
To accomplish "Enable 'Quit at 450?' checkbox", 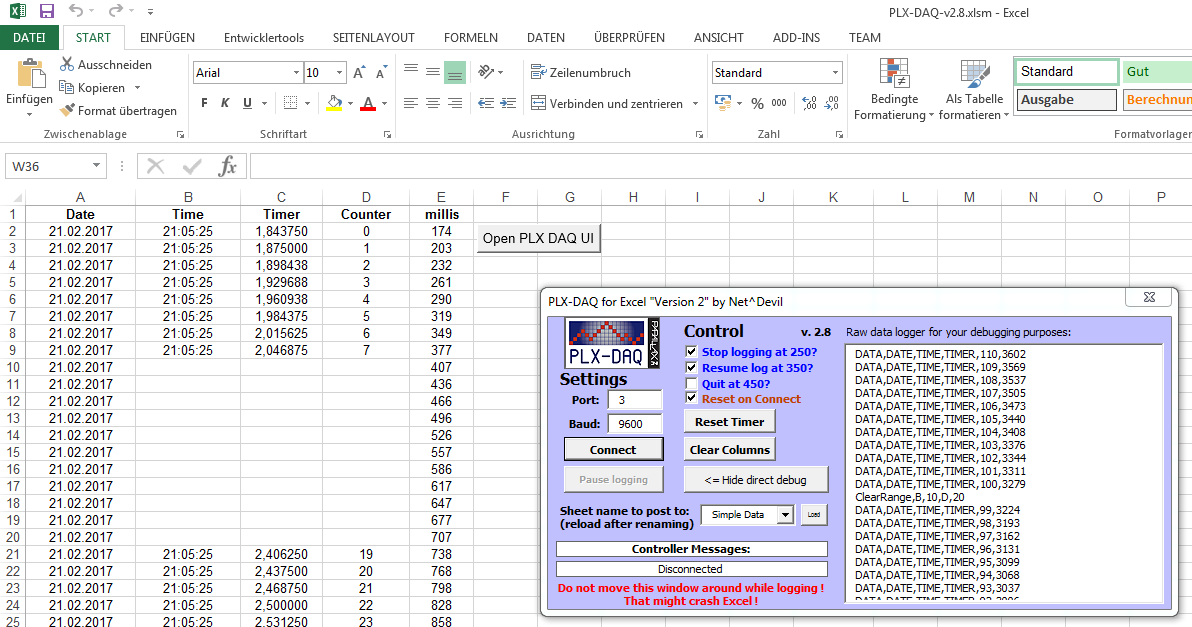I will pyautogui.click(x=691, y=383).
